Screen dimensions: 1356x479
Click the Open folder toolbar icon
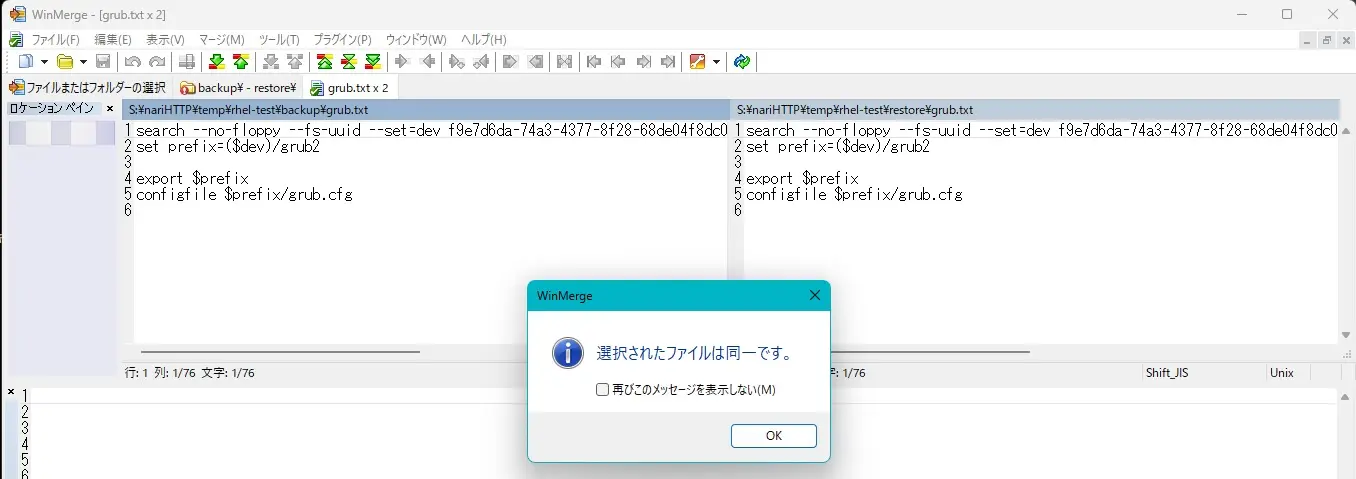tap(65, 62)
